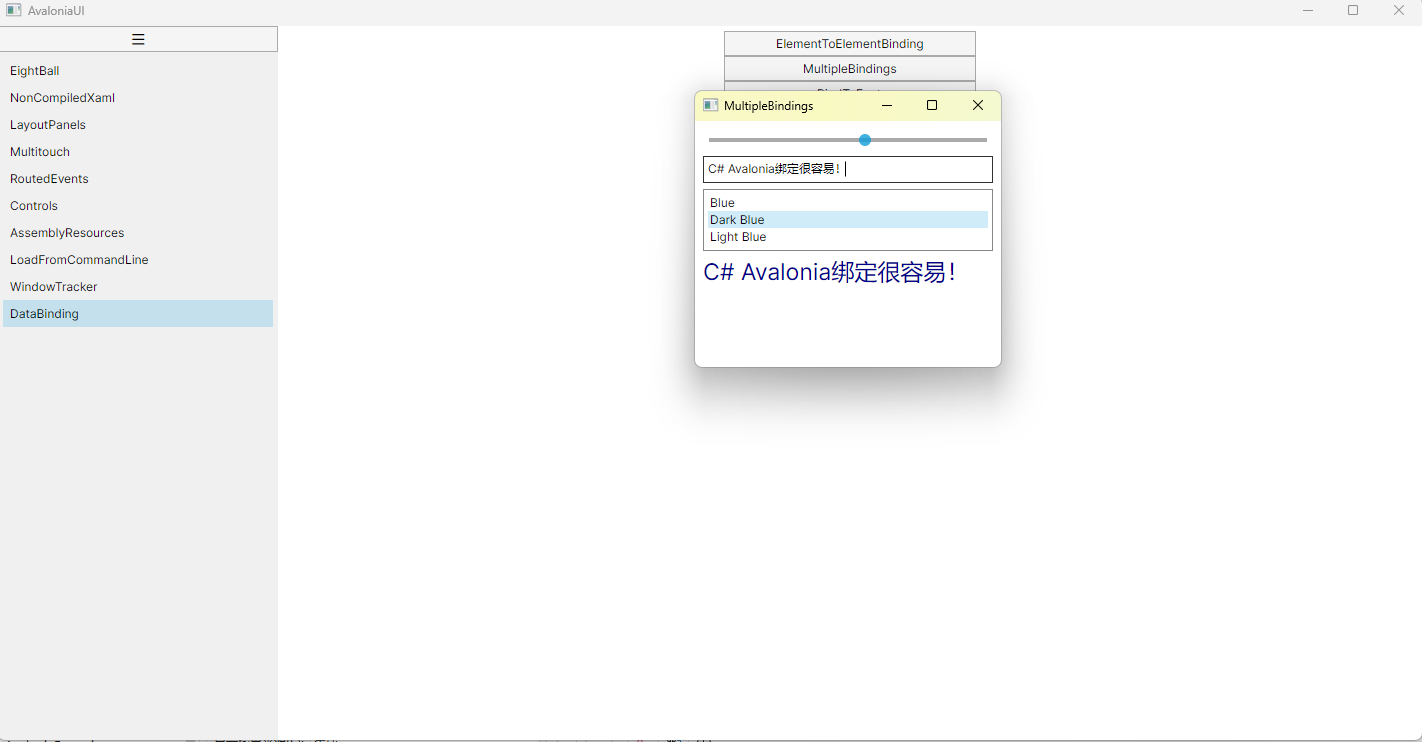Select Light Blue in the color list
The width and height of the screenshot is (1422, 742).
pyautogui.click(x=848, y=237)
